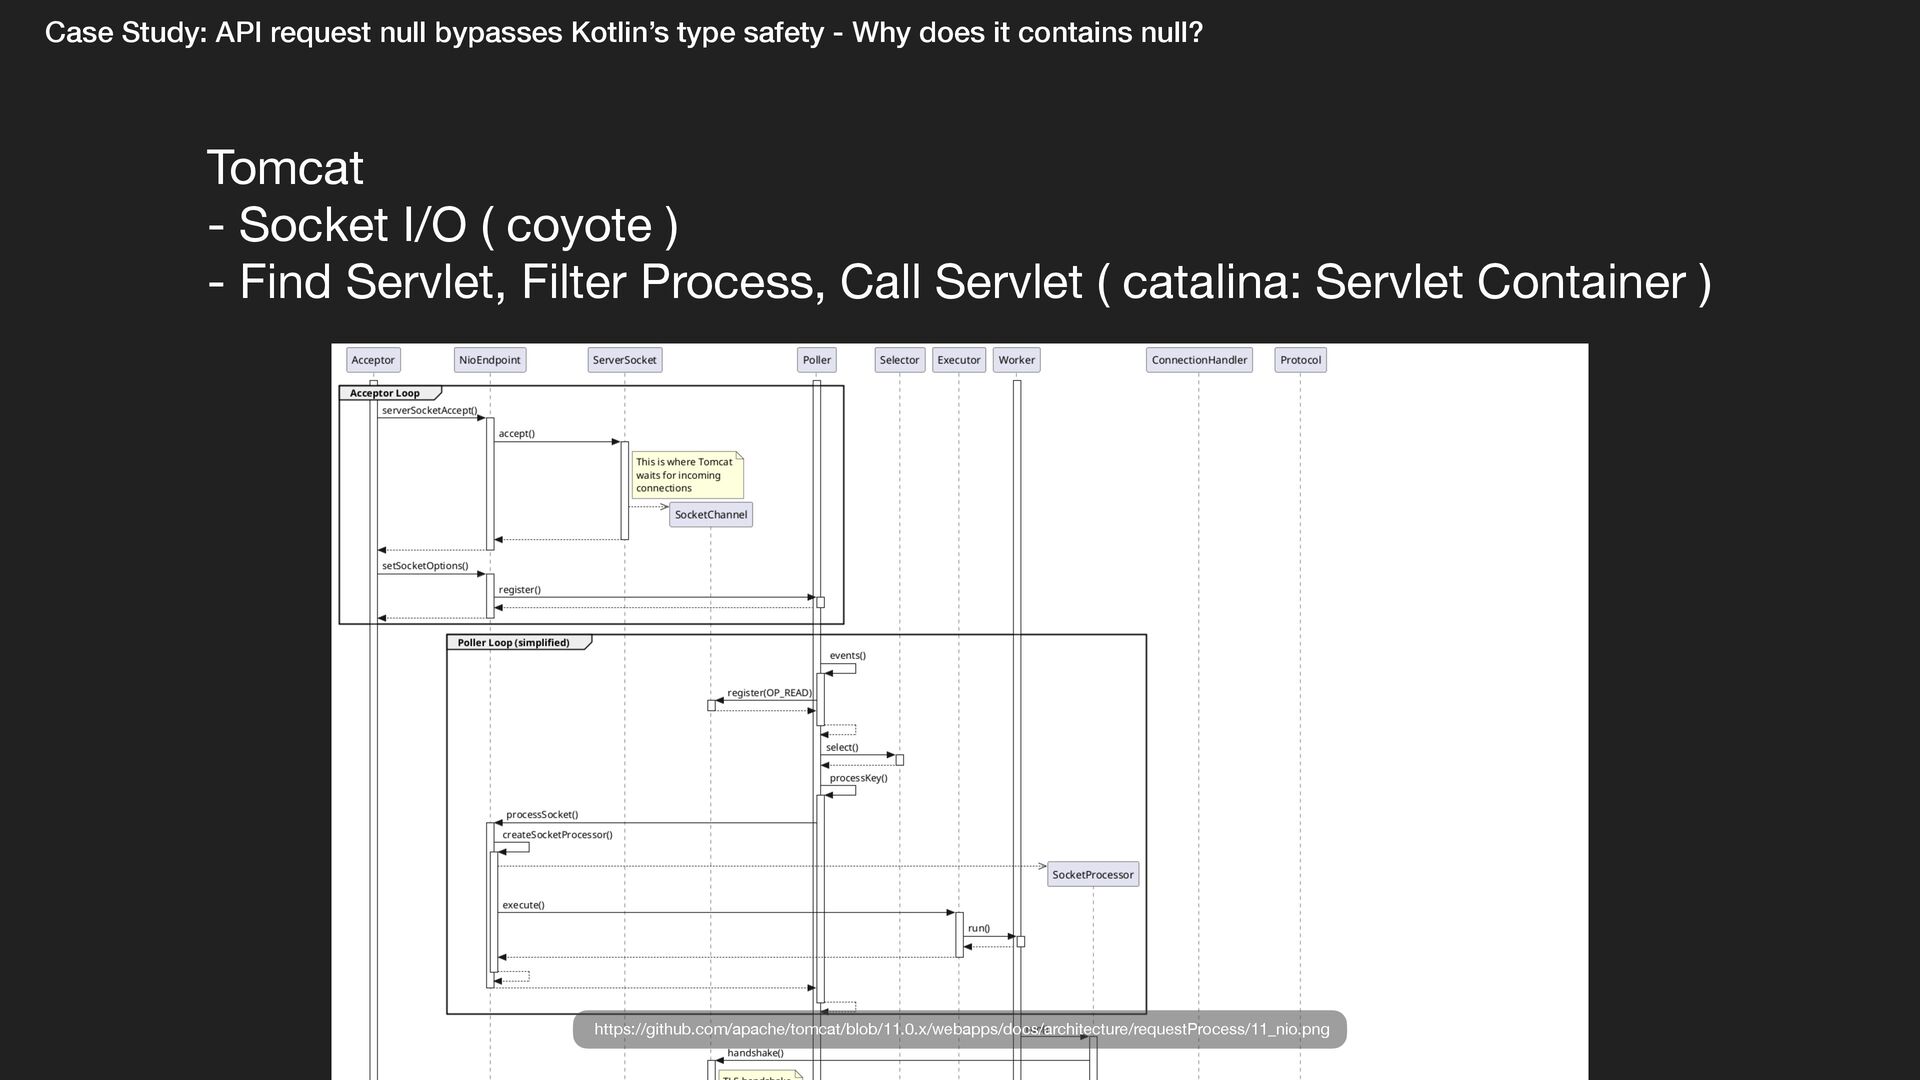Click the yellow Tomcat waits note
The width and height of the screenshot is (1920, 1080).
[686, 475]
